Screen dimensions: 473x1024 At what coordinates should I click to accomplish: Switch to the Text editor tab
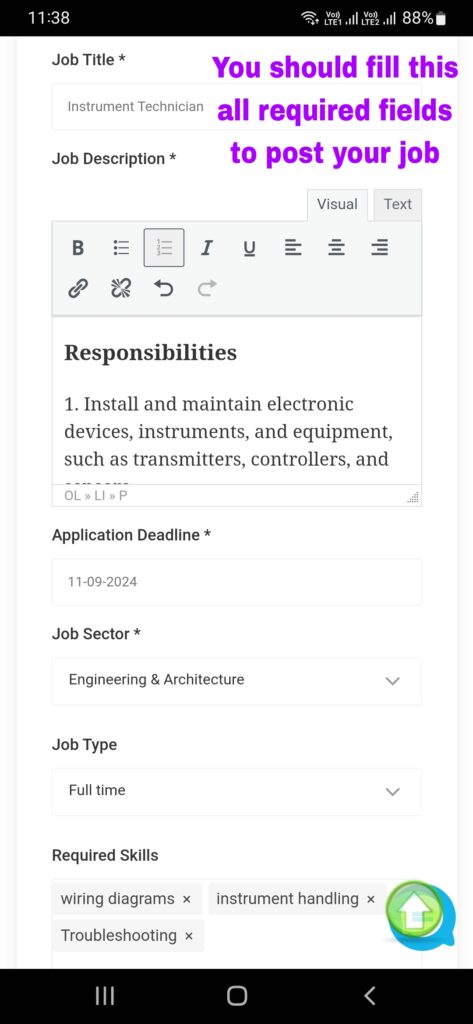(398, 204)
